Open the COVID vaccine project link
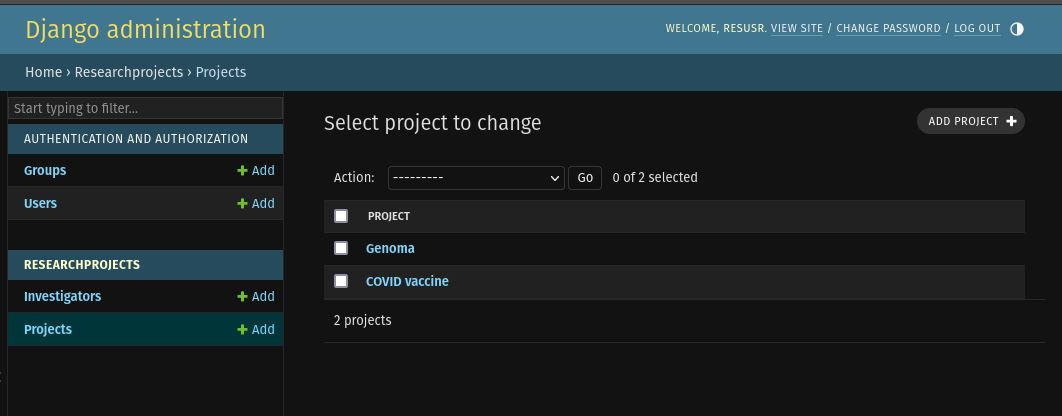The image size is (1062, 416). [x=407, y=281]
